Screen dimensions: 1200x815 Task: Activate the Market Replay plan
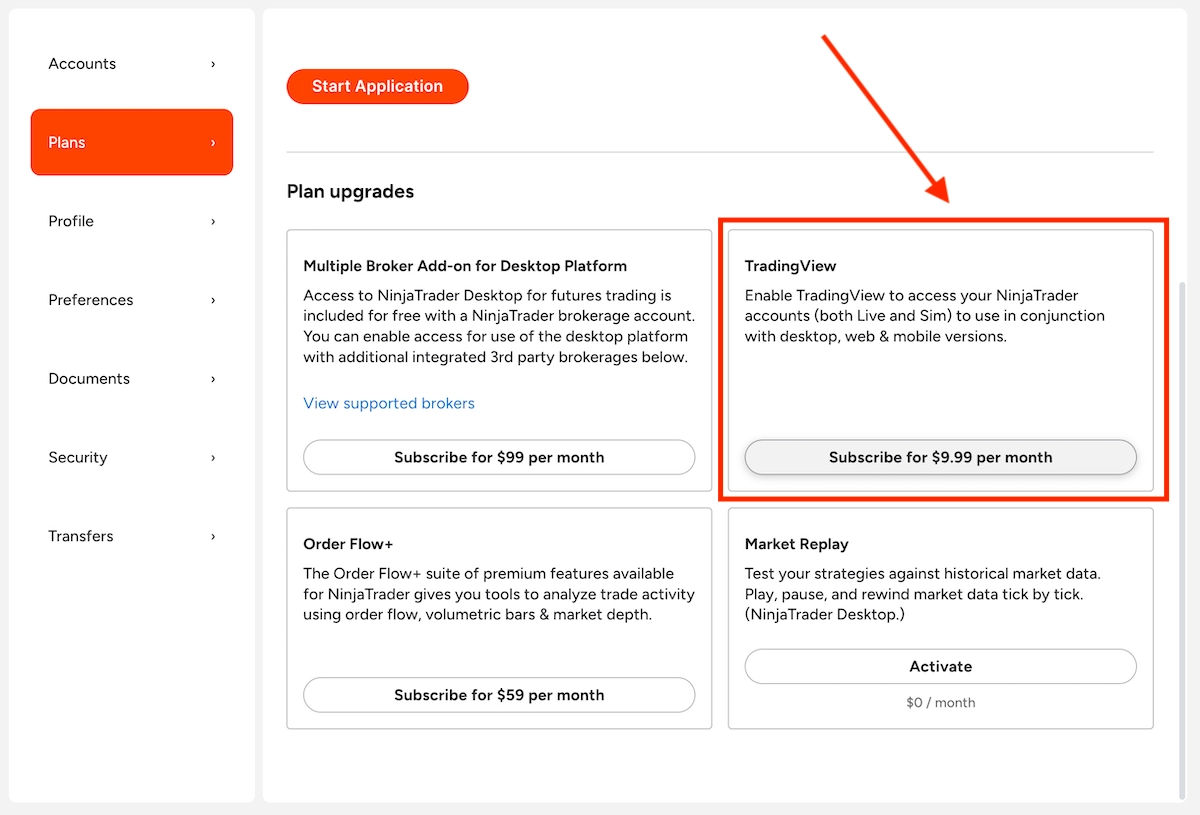pyautogui.click(x=941, y=666)
